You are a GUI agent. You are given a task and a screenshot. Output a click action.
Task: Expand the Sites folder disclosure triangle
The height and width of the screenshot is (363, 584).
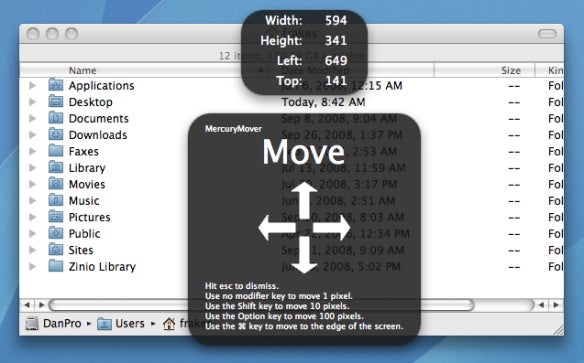(x=33, y=250)
